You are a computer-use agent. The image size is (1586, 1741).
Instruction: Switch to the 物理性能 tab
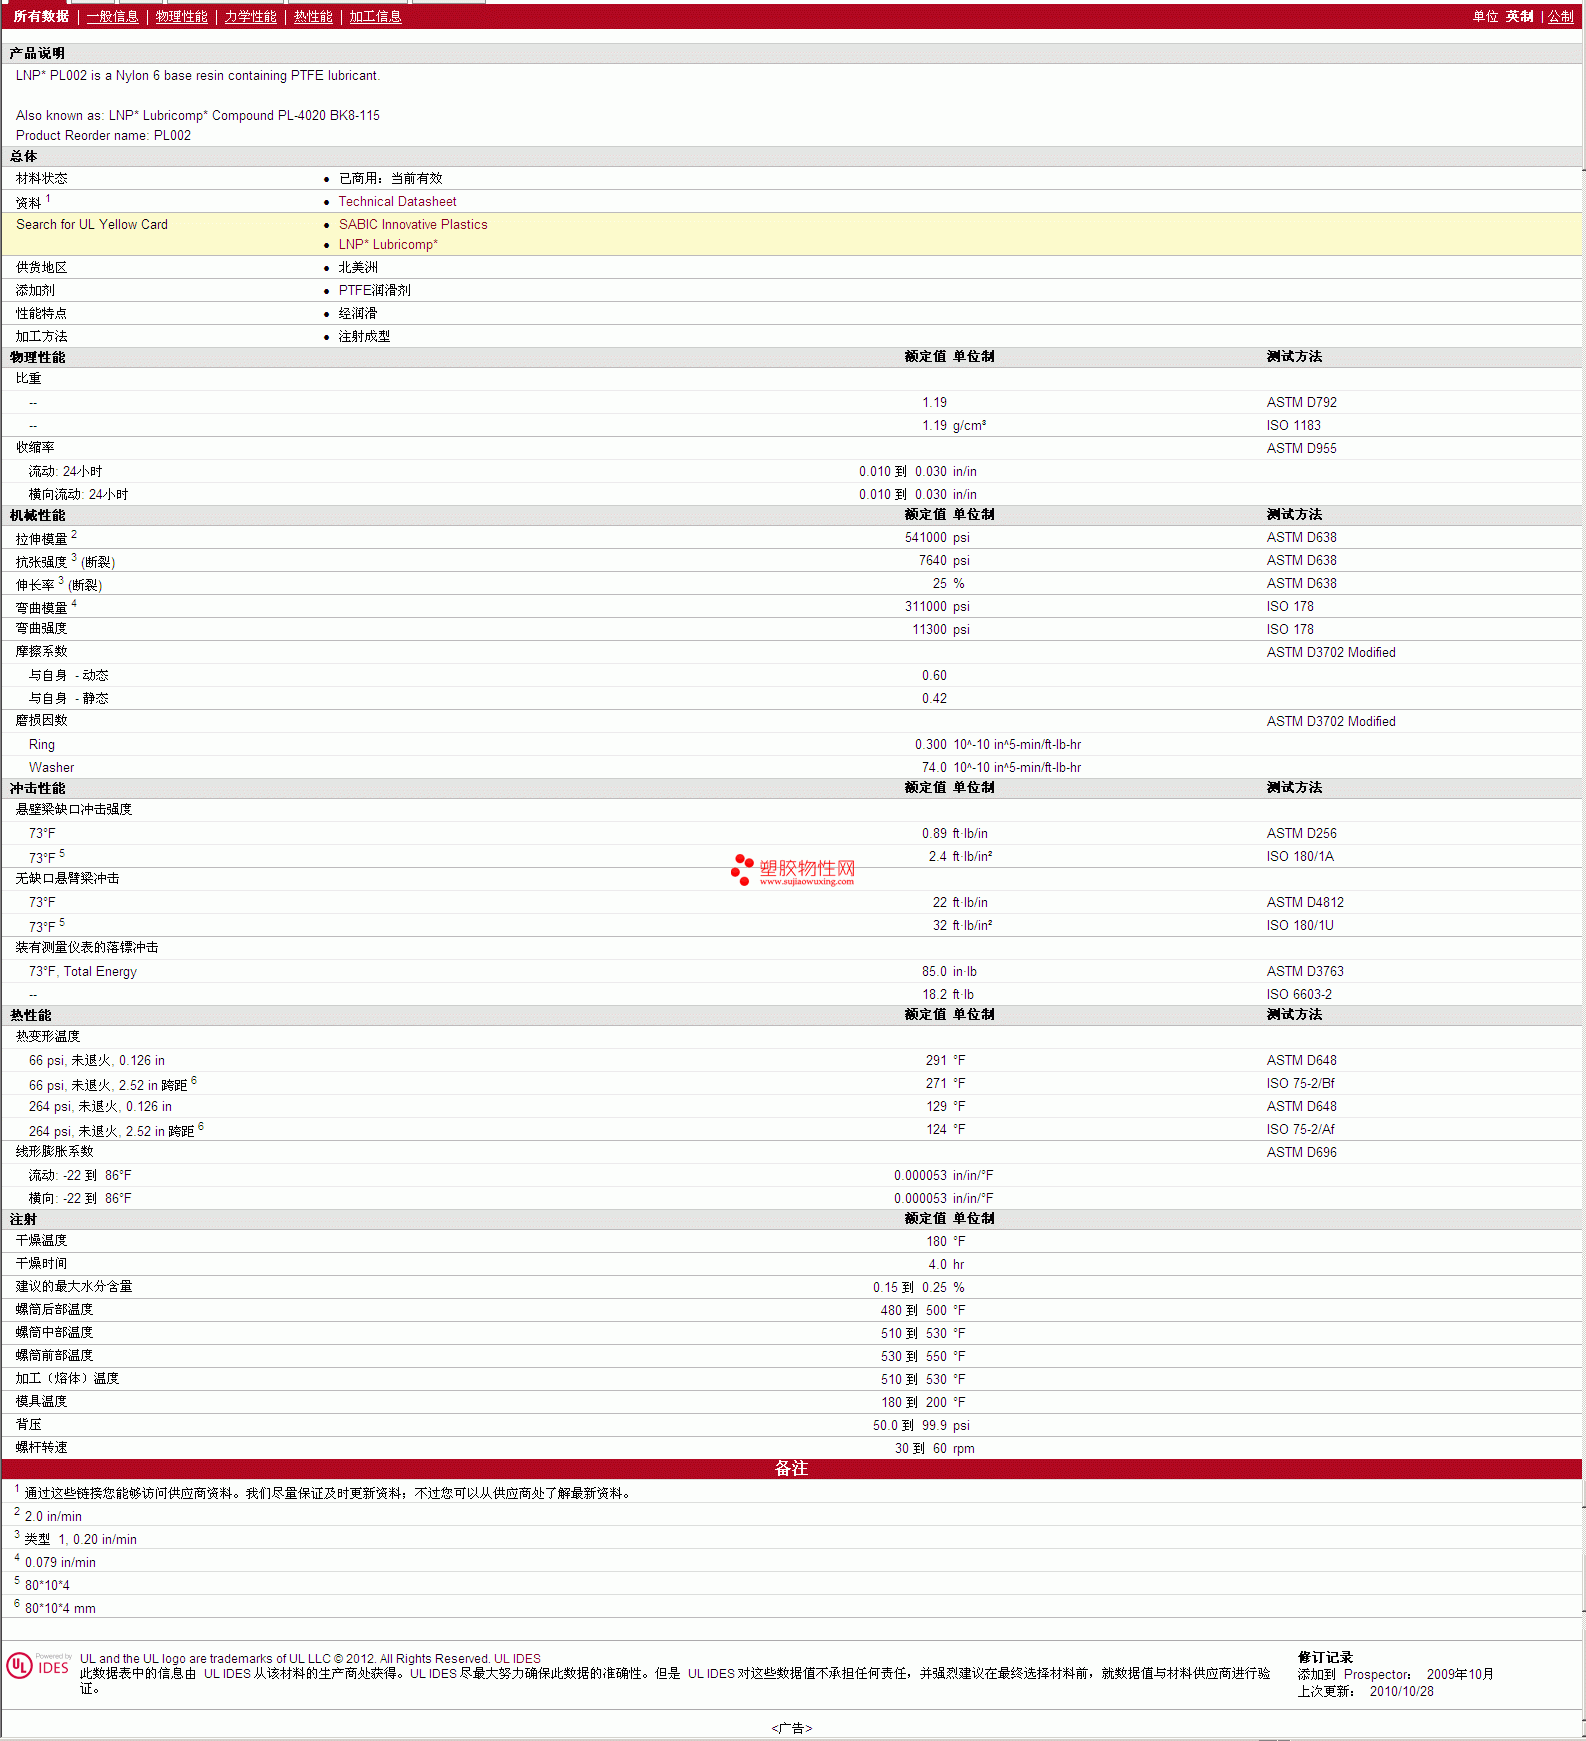pos(181,17)
